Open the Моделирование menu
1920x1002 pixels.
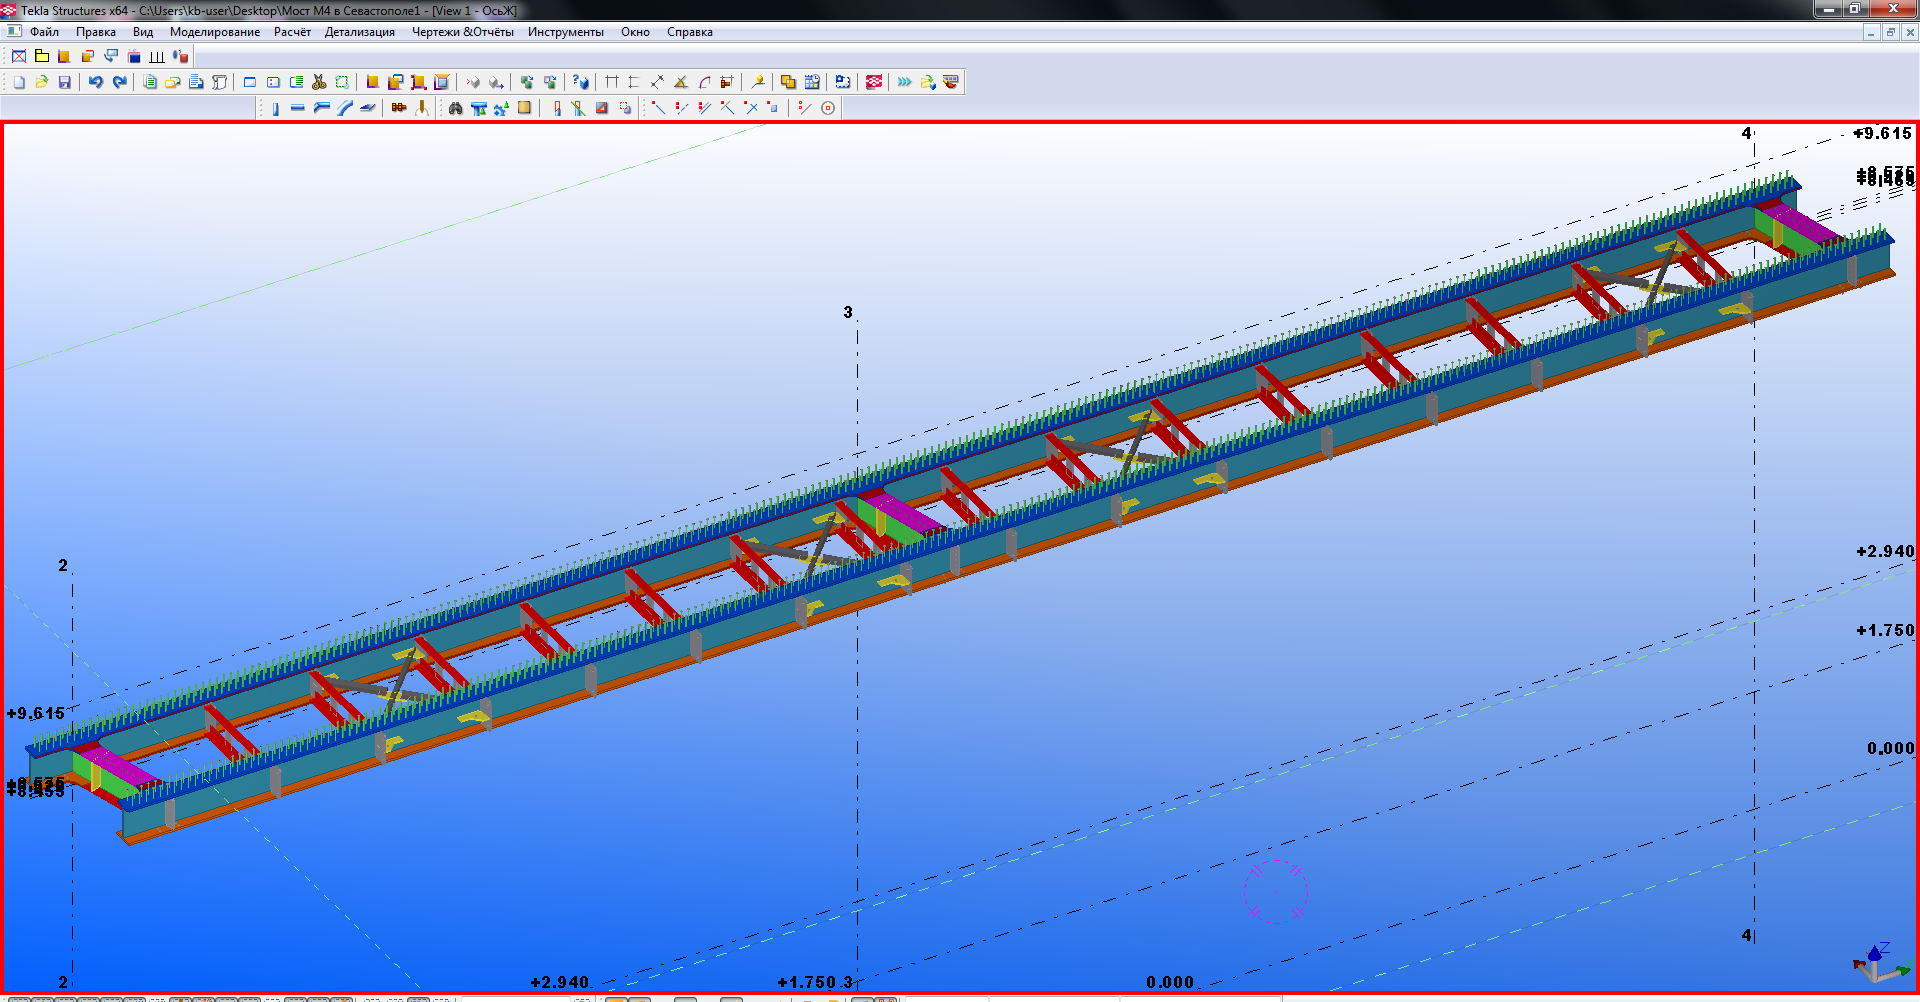[214, 32]
